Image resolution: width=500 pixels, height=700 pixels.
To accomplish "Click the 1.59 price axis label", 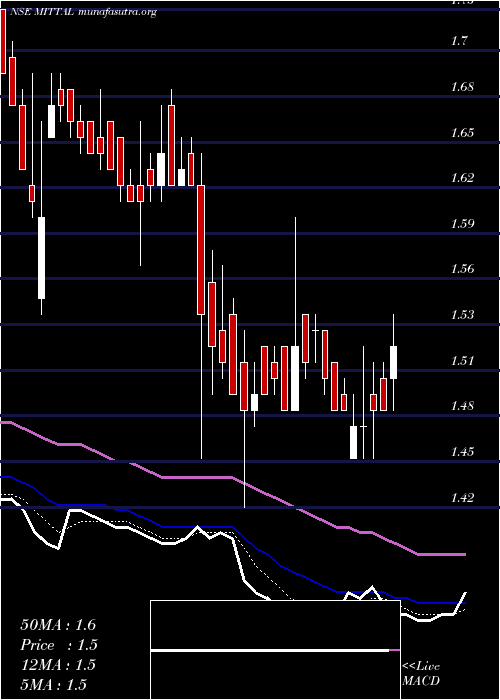I will tap(462, 224).
